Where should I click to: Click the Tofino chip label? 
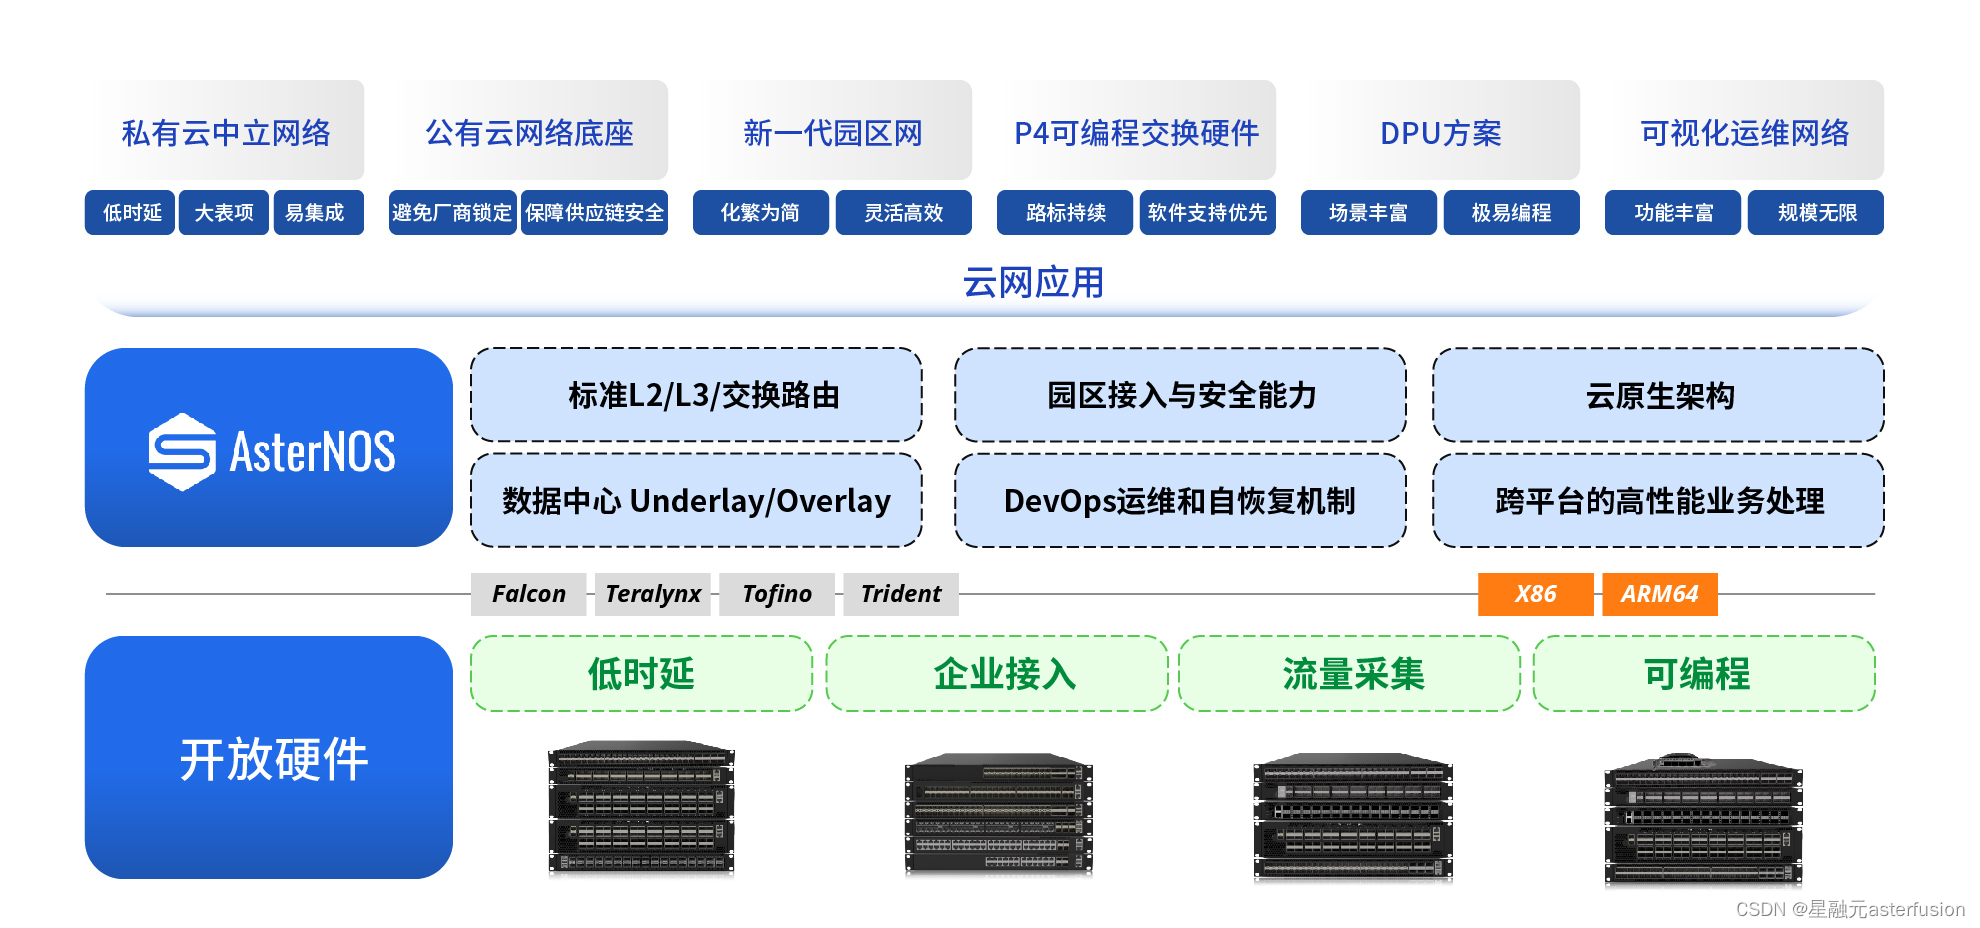(x=777, y=594)
